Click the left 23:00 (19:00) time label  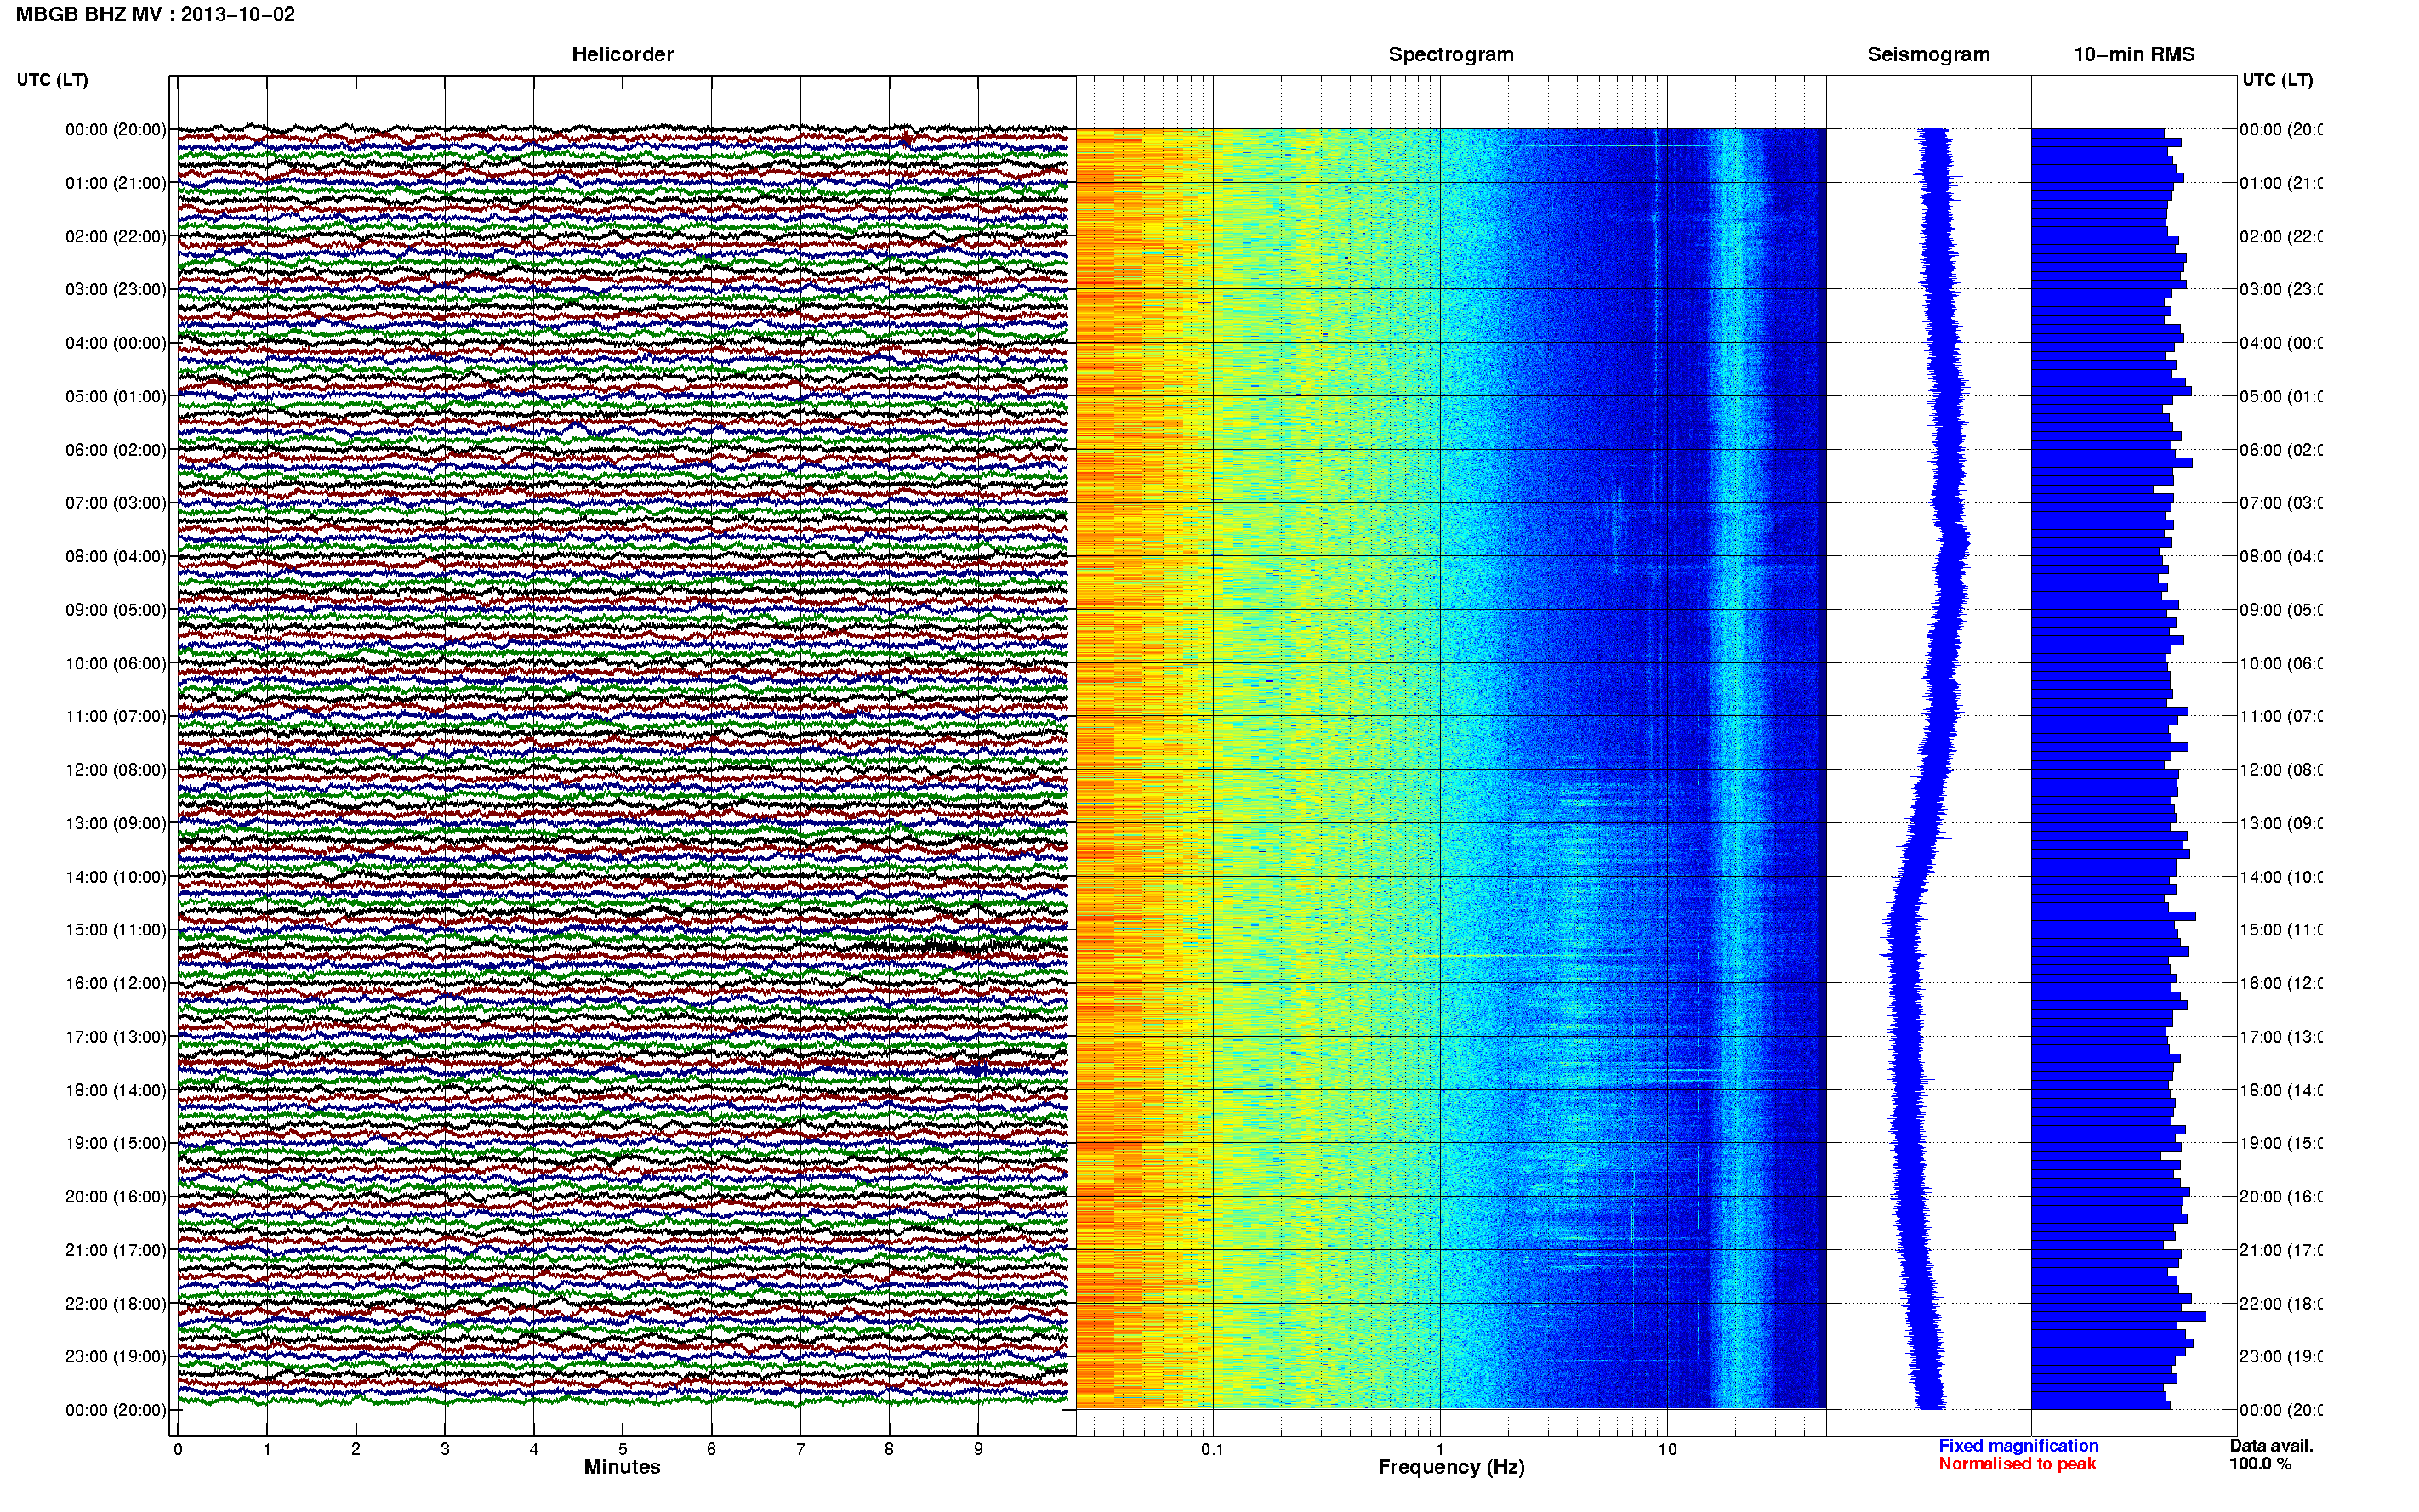[x=116, y=1357]
